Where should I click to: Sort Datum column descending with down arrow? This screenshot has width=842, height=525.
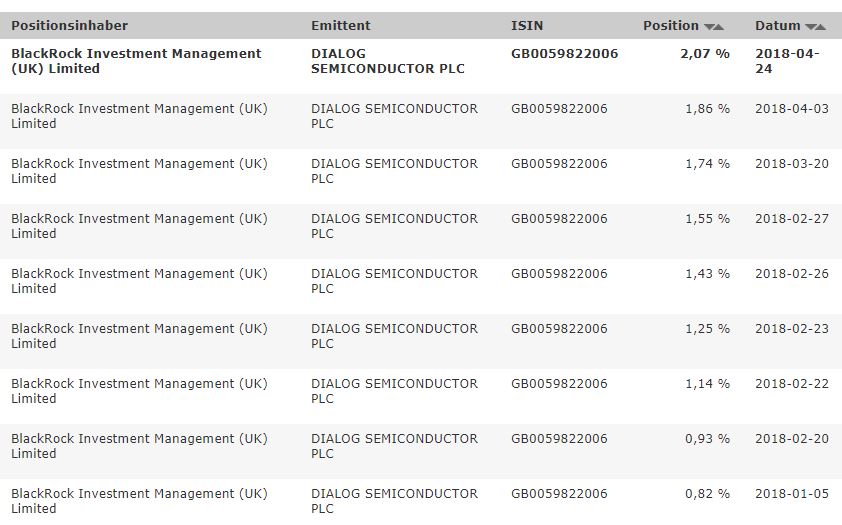[x=811, y=27]
